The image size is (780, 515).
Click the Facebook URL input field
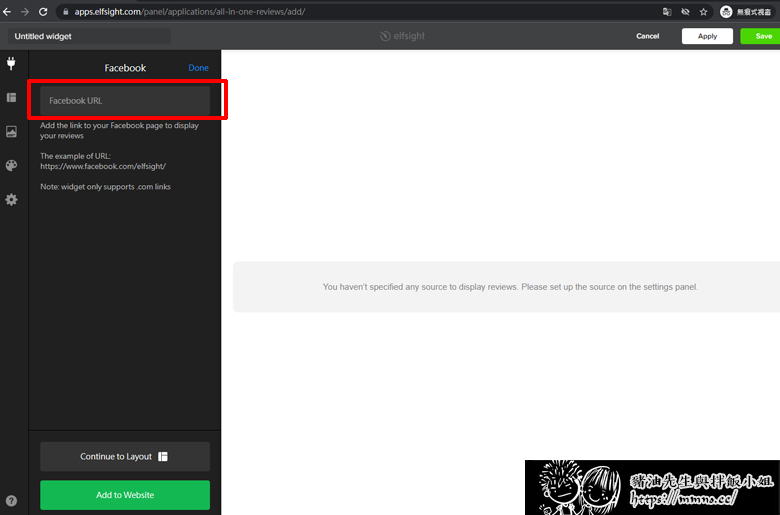coord(125,101)
